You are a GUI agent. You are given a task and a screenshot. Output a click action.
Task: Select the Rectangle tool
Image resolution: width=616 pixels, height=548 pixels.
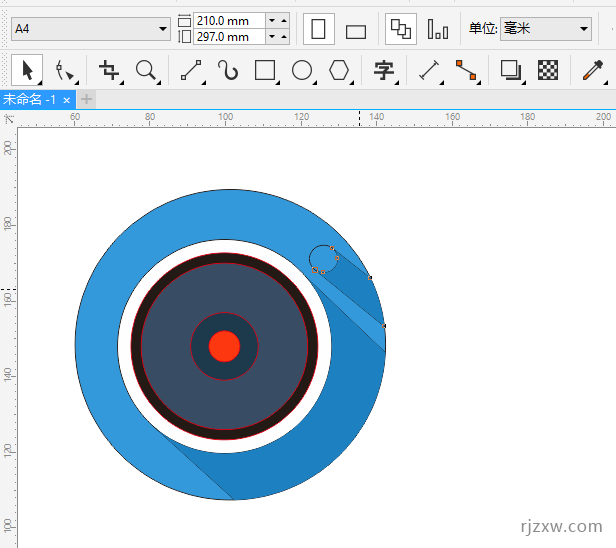[265, 70]
